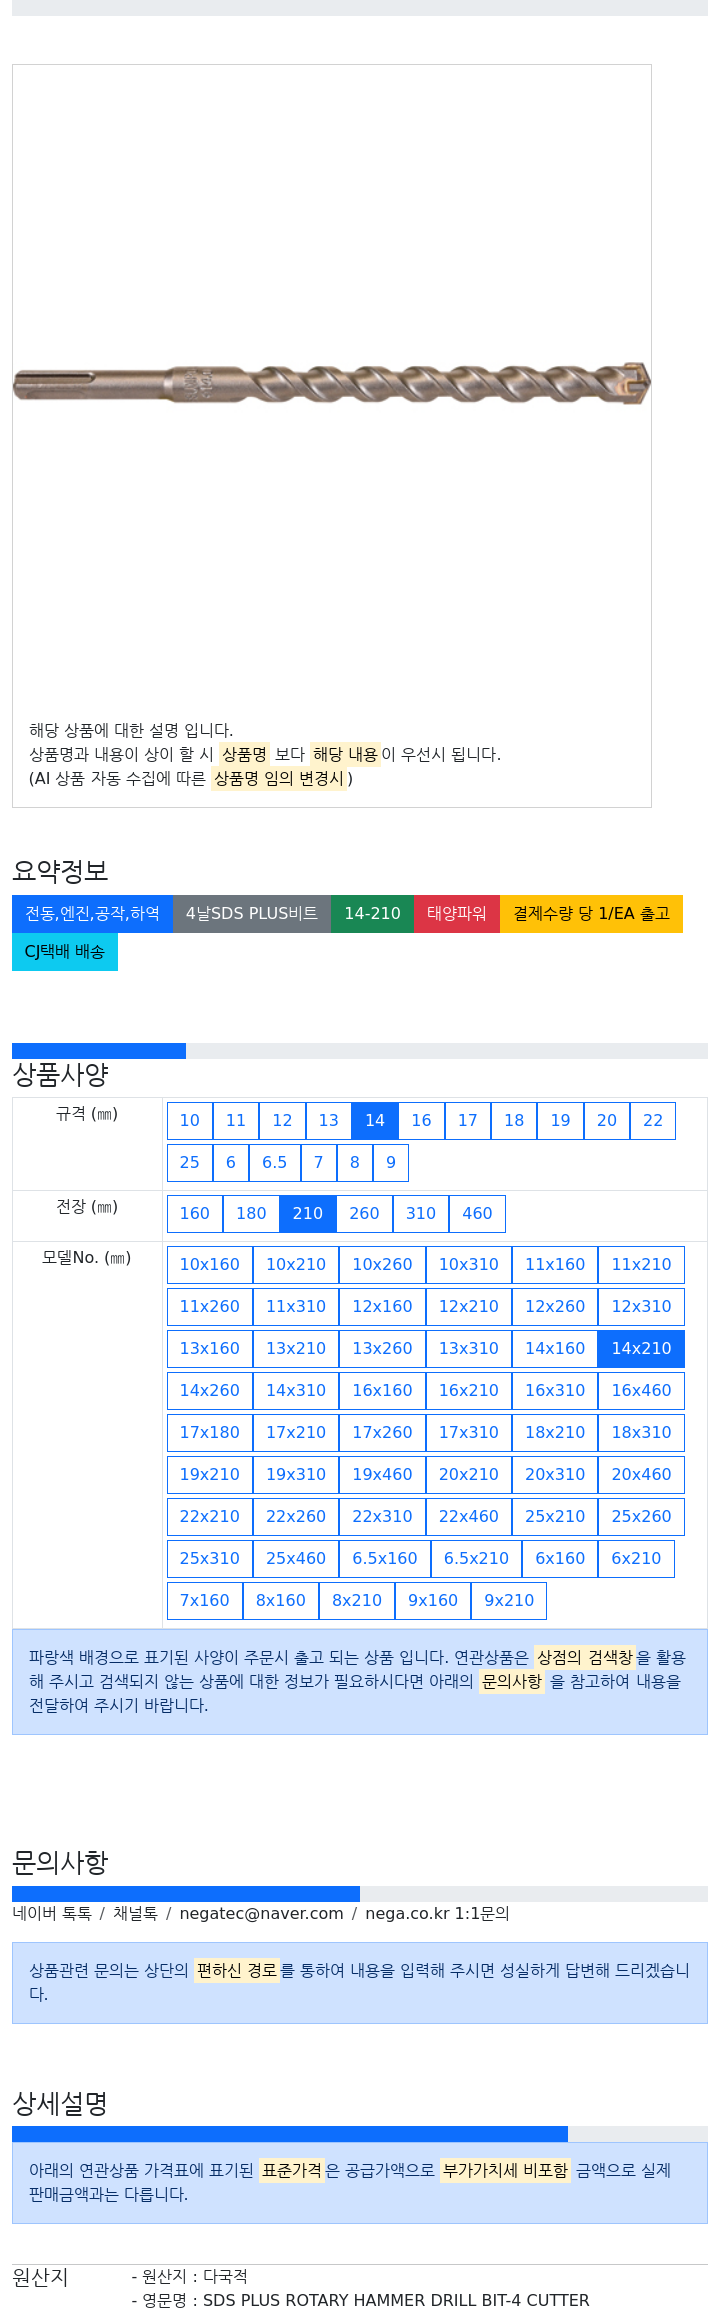
Task: Select the 16 mm diameter option
Action: click(421, 1121)
